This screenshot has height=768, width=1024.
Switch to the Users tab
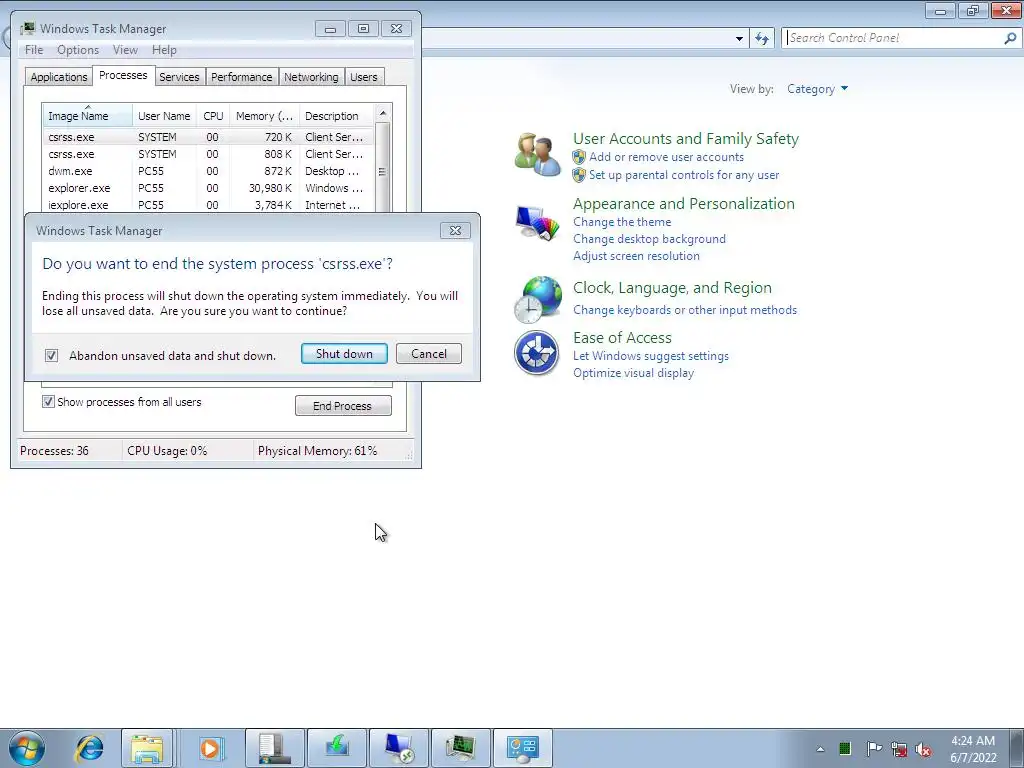point(363,77)
